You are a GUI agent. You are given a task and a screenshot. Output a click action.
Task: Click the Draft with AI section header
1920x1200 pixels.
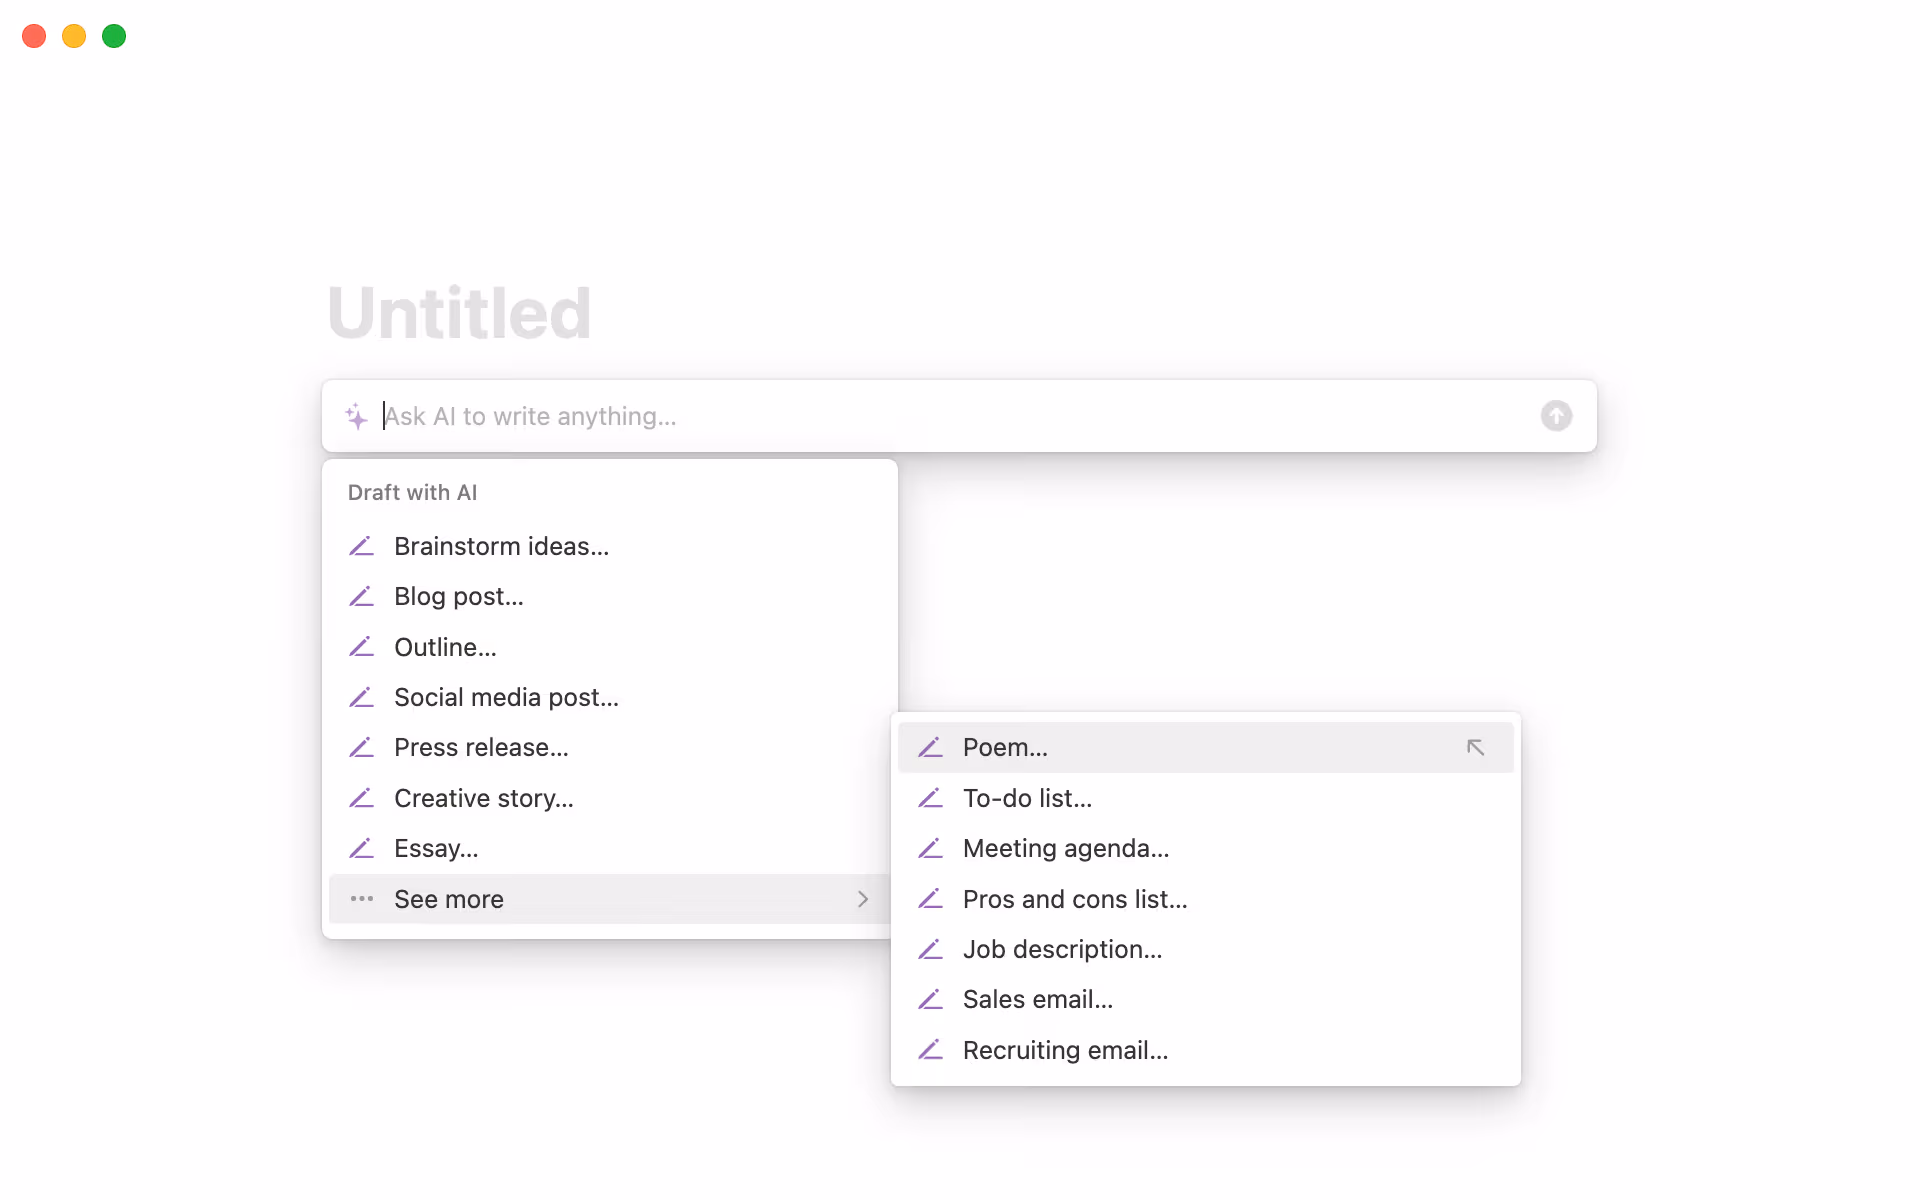click(x=412, y=492)
